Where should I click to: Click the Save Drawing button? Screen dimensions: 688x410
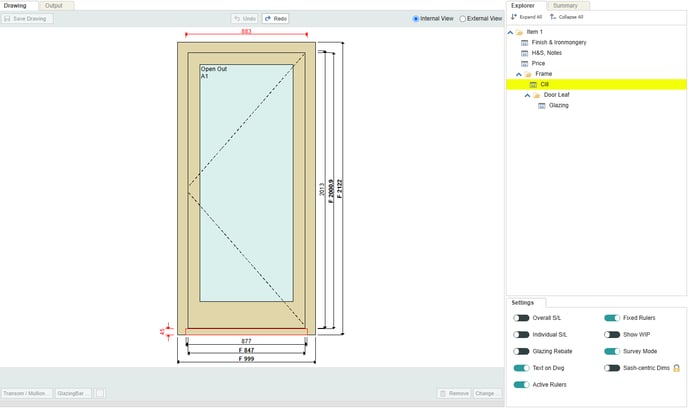click(27, 18)
